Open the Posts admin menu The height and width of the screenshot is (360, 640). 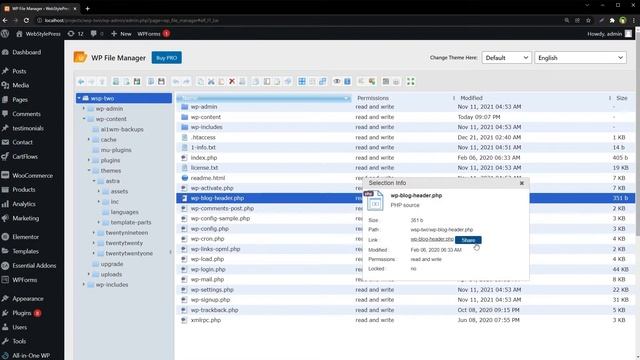tap(19, 71)
